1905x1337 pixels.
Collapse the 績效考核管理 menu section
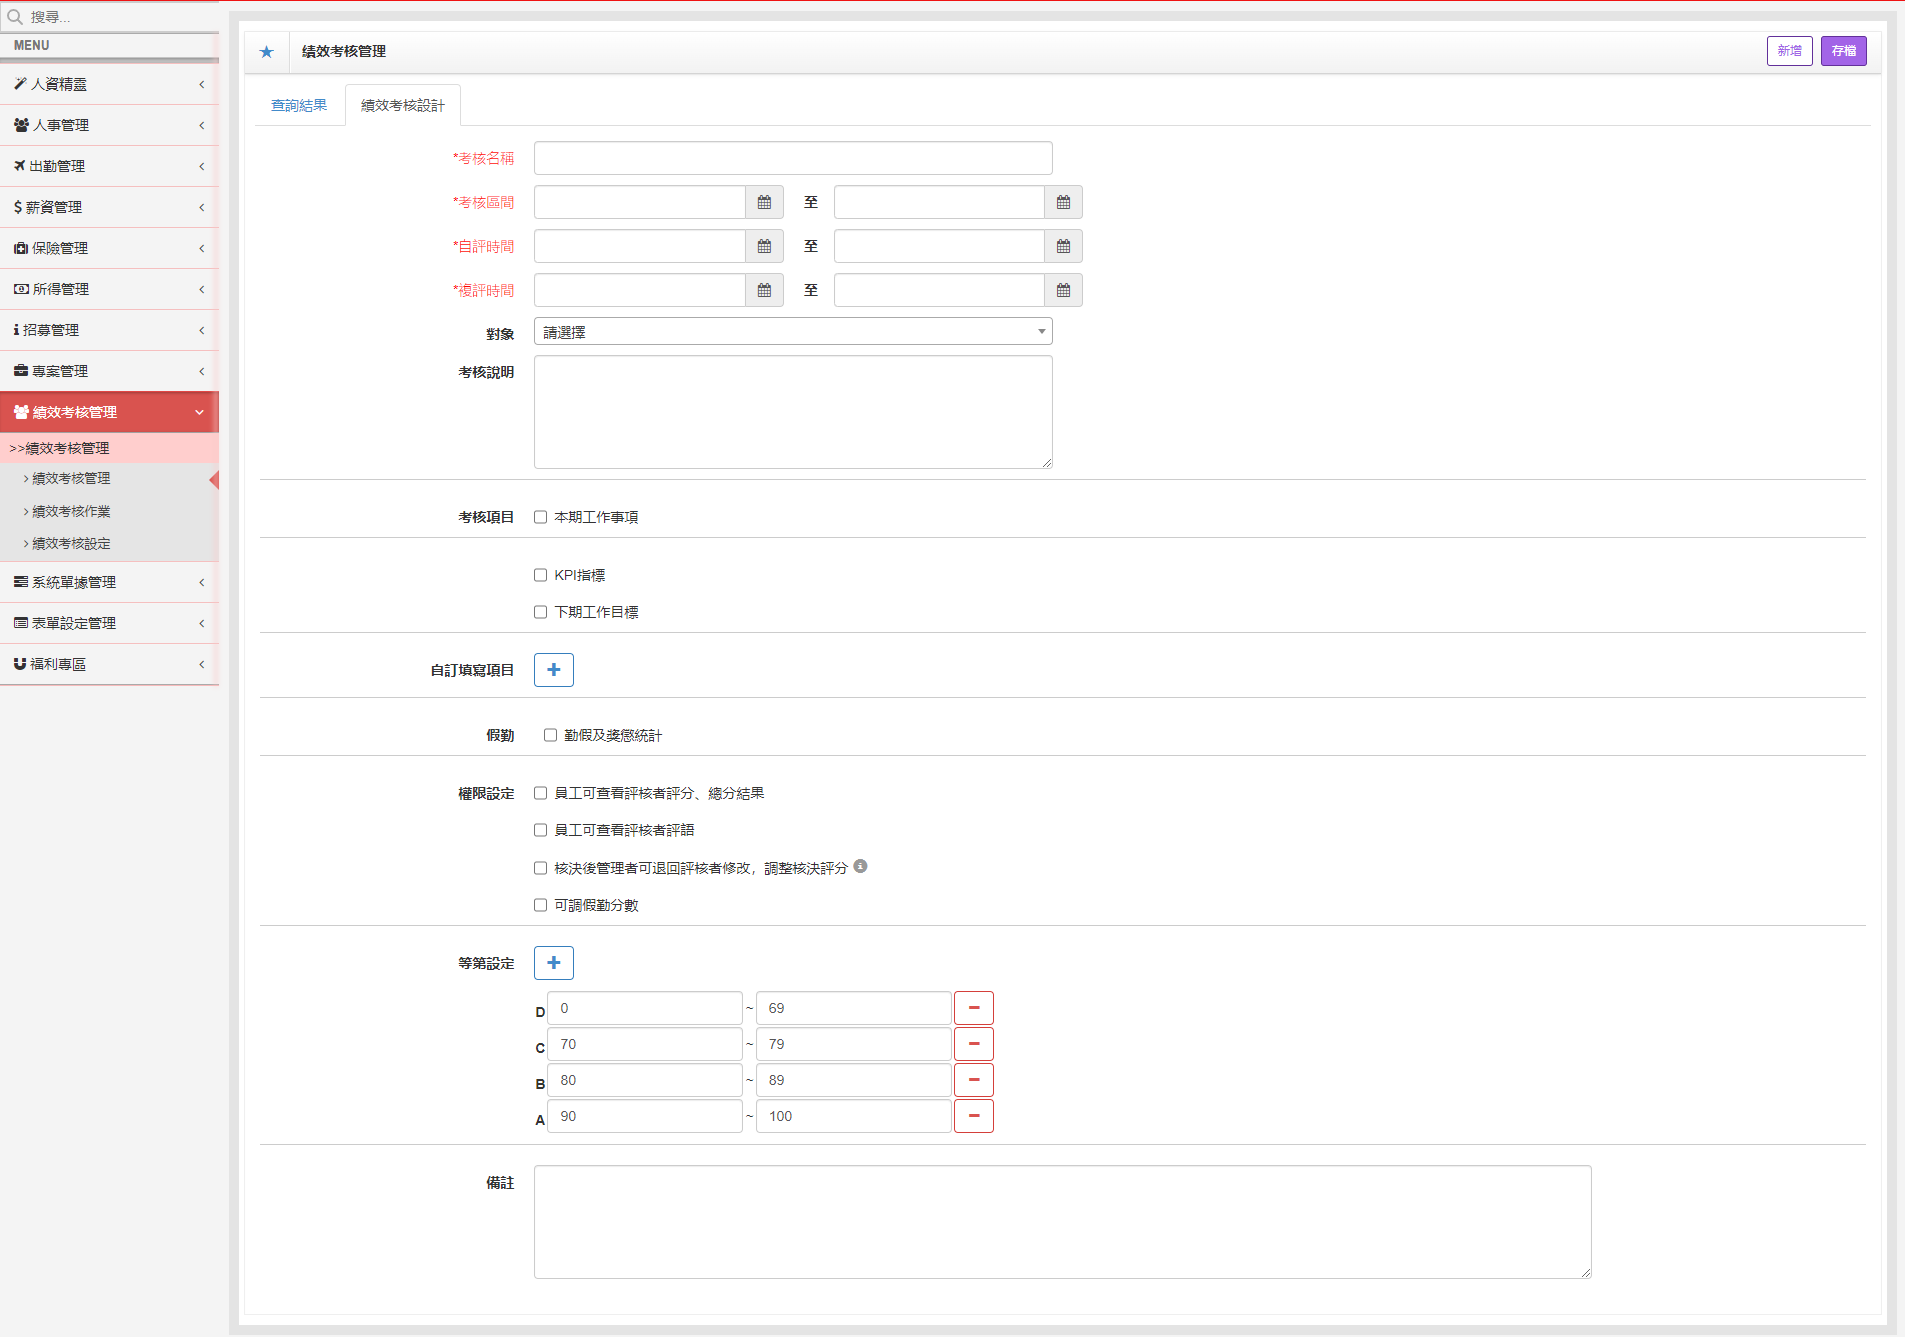click(109, 412)
